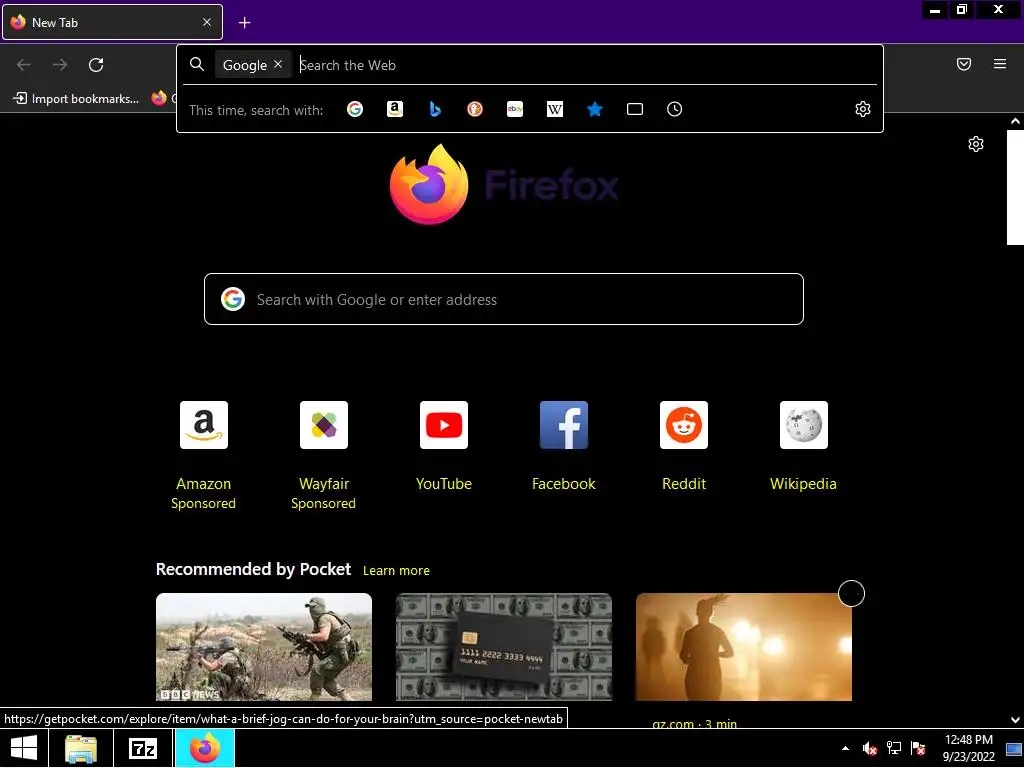Click the network tray icon
This screenshot has height=768, width=1024.
point(893,748)
